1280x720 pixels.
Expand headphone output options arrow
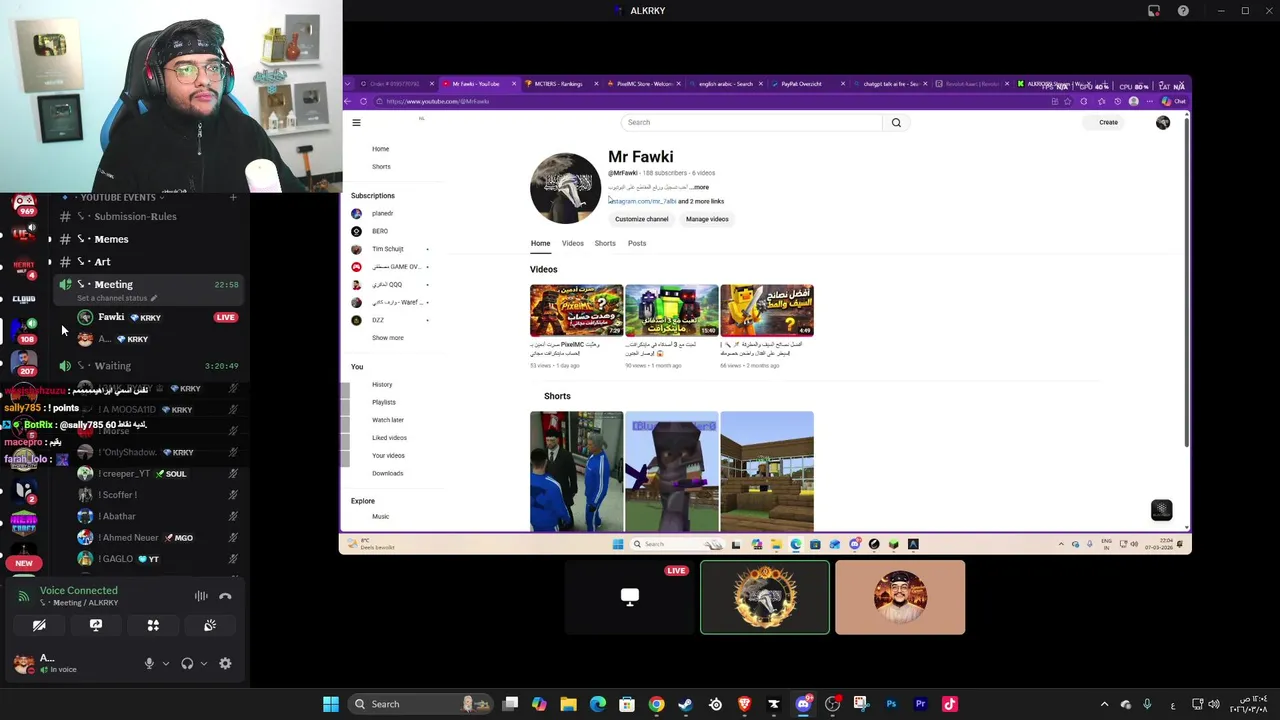click(x=204, y=663)
